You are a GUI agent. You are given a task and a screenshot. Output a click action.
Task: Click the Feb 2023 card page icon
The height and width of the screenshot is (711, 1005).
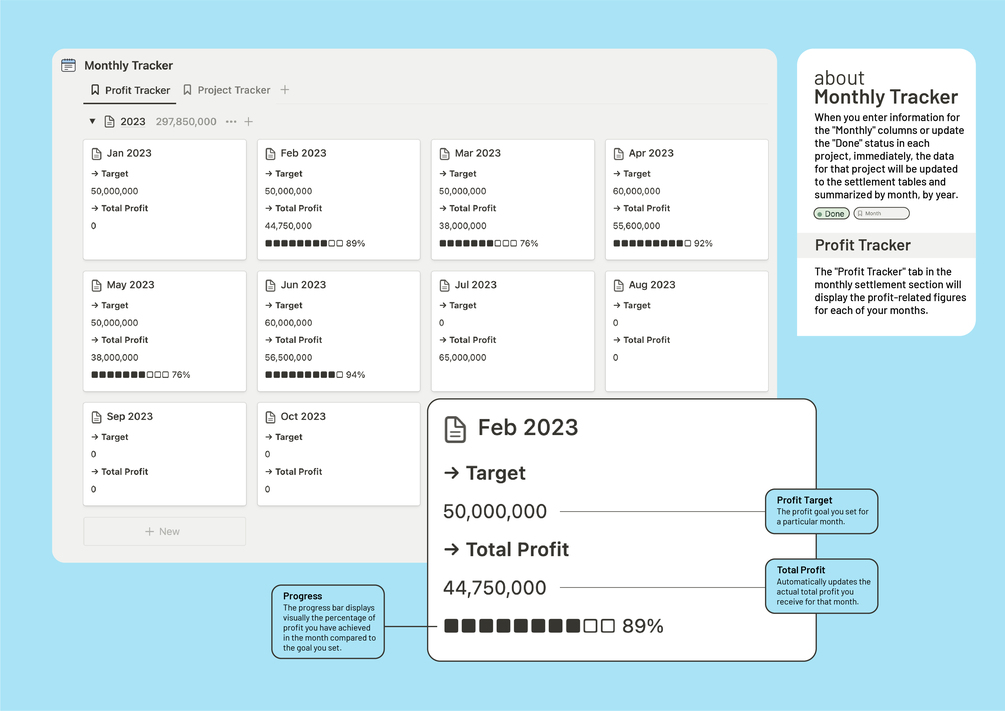click(270, 154)
